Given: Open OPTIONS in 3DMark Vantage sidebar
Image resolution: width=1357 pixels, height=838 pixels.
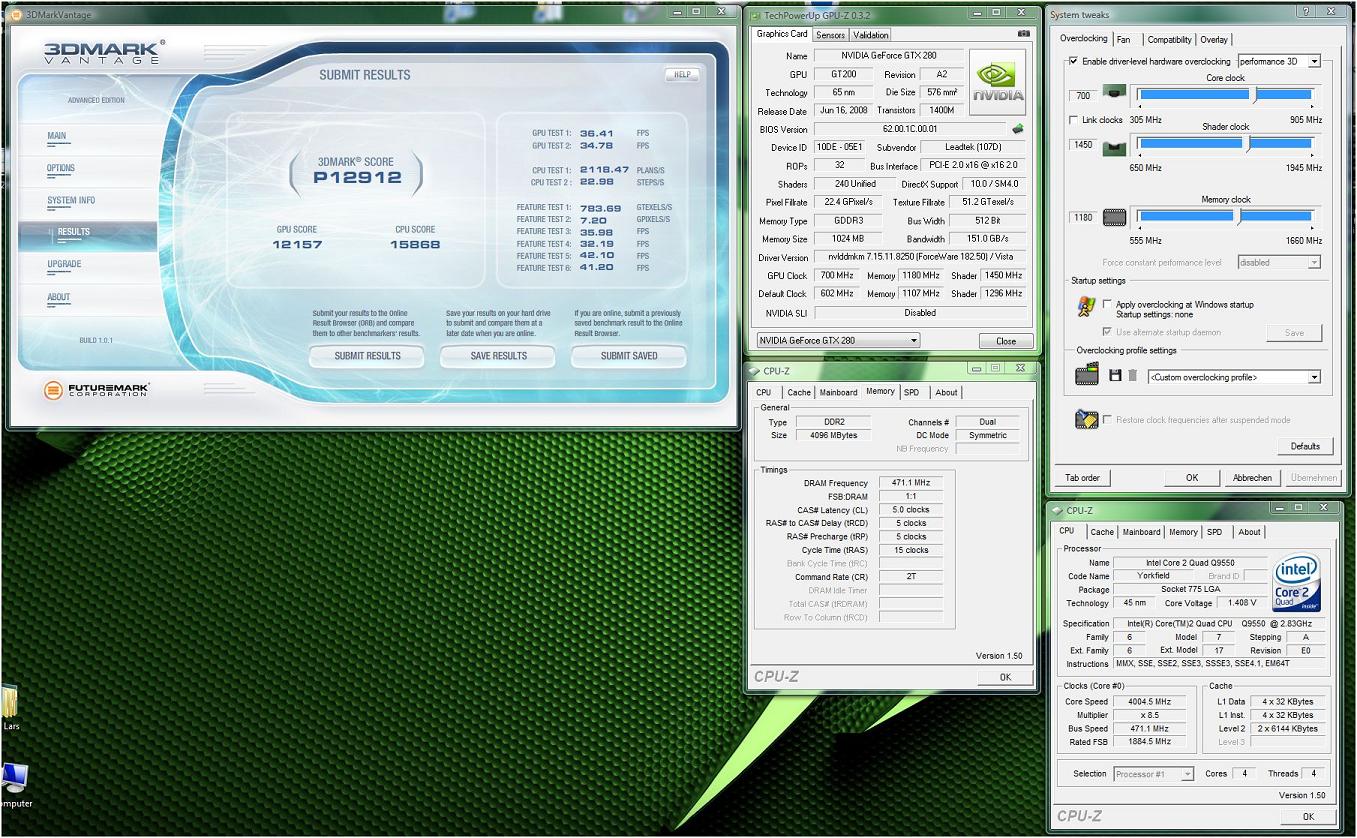Looking at the screenshot, I should pos(61,168).
